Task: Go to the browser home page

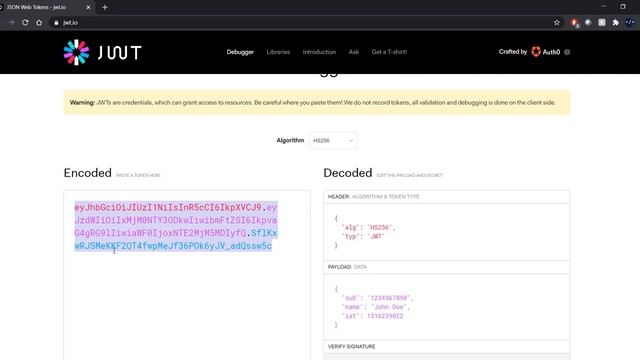Action: (39, 22)
